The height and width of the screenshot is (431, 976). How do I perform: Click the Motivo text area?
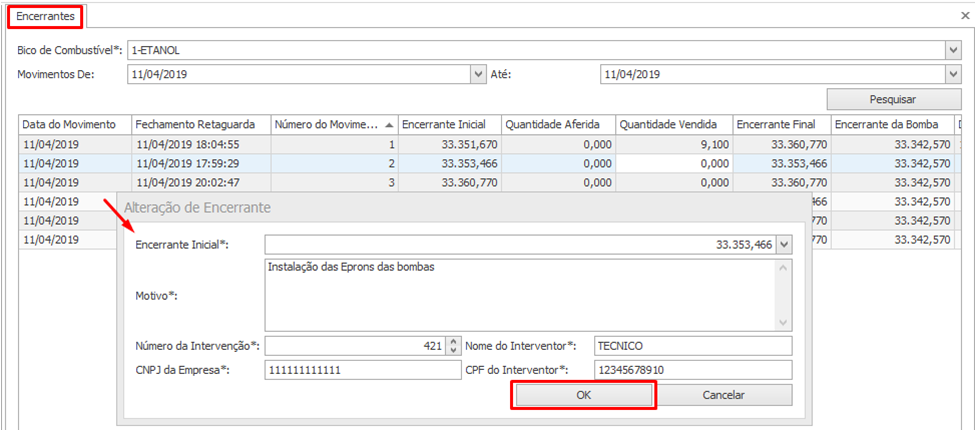520,295
